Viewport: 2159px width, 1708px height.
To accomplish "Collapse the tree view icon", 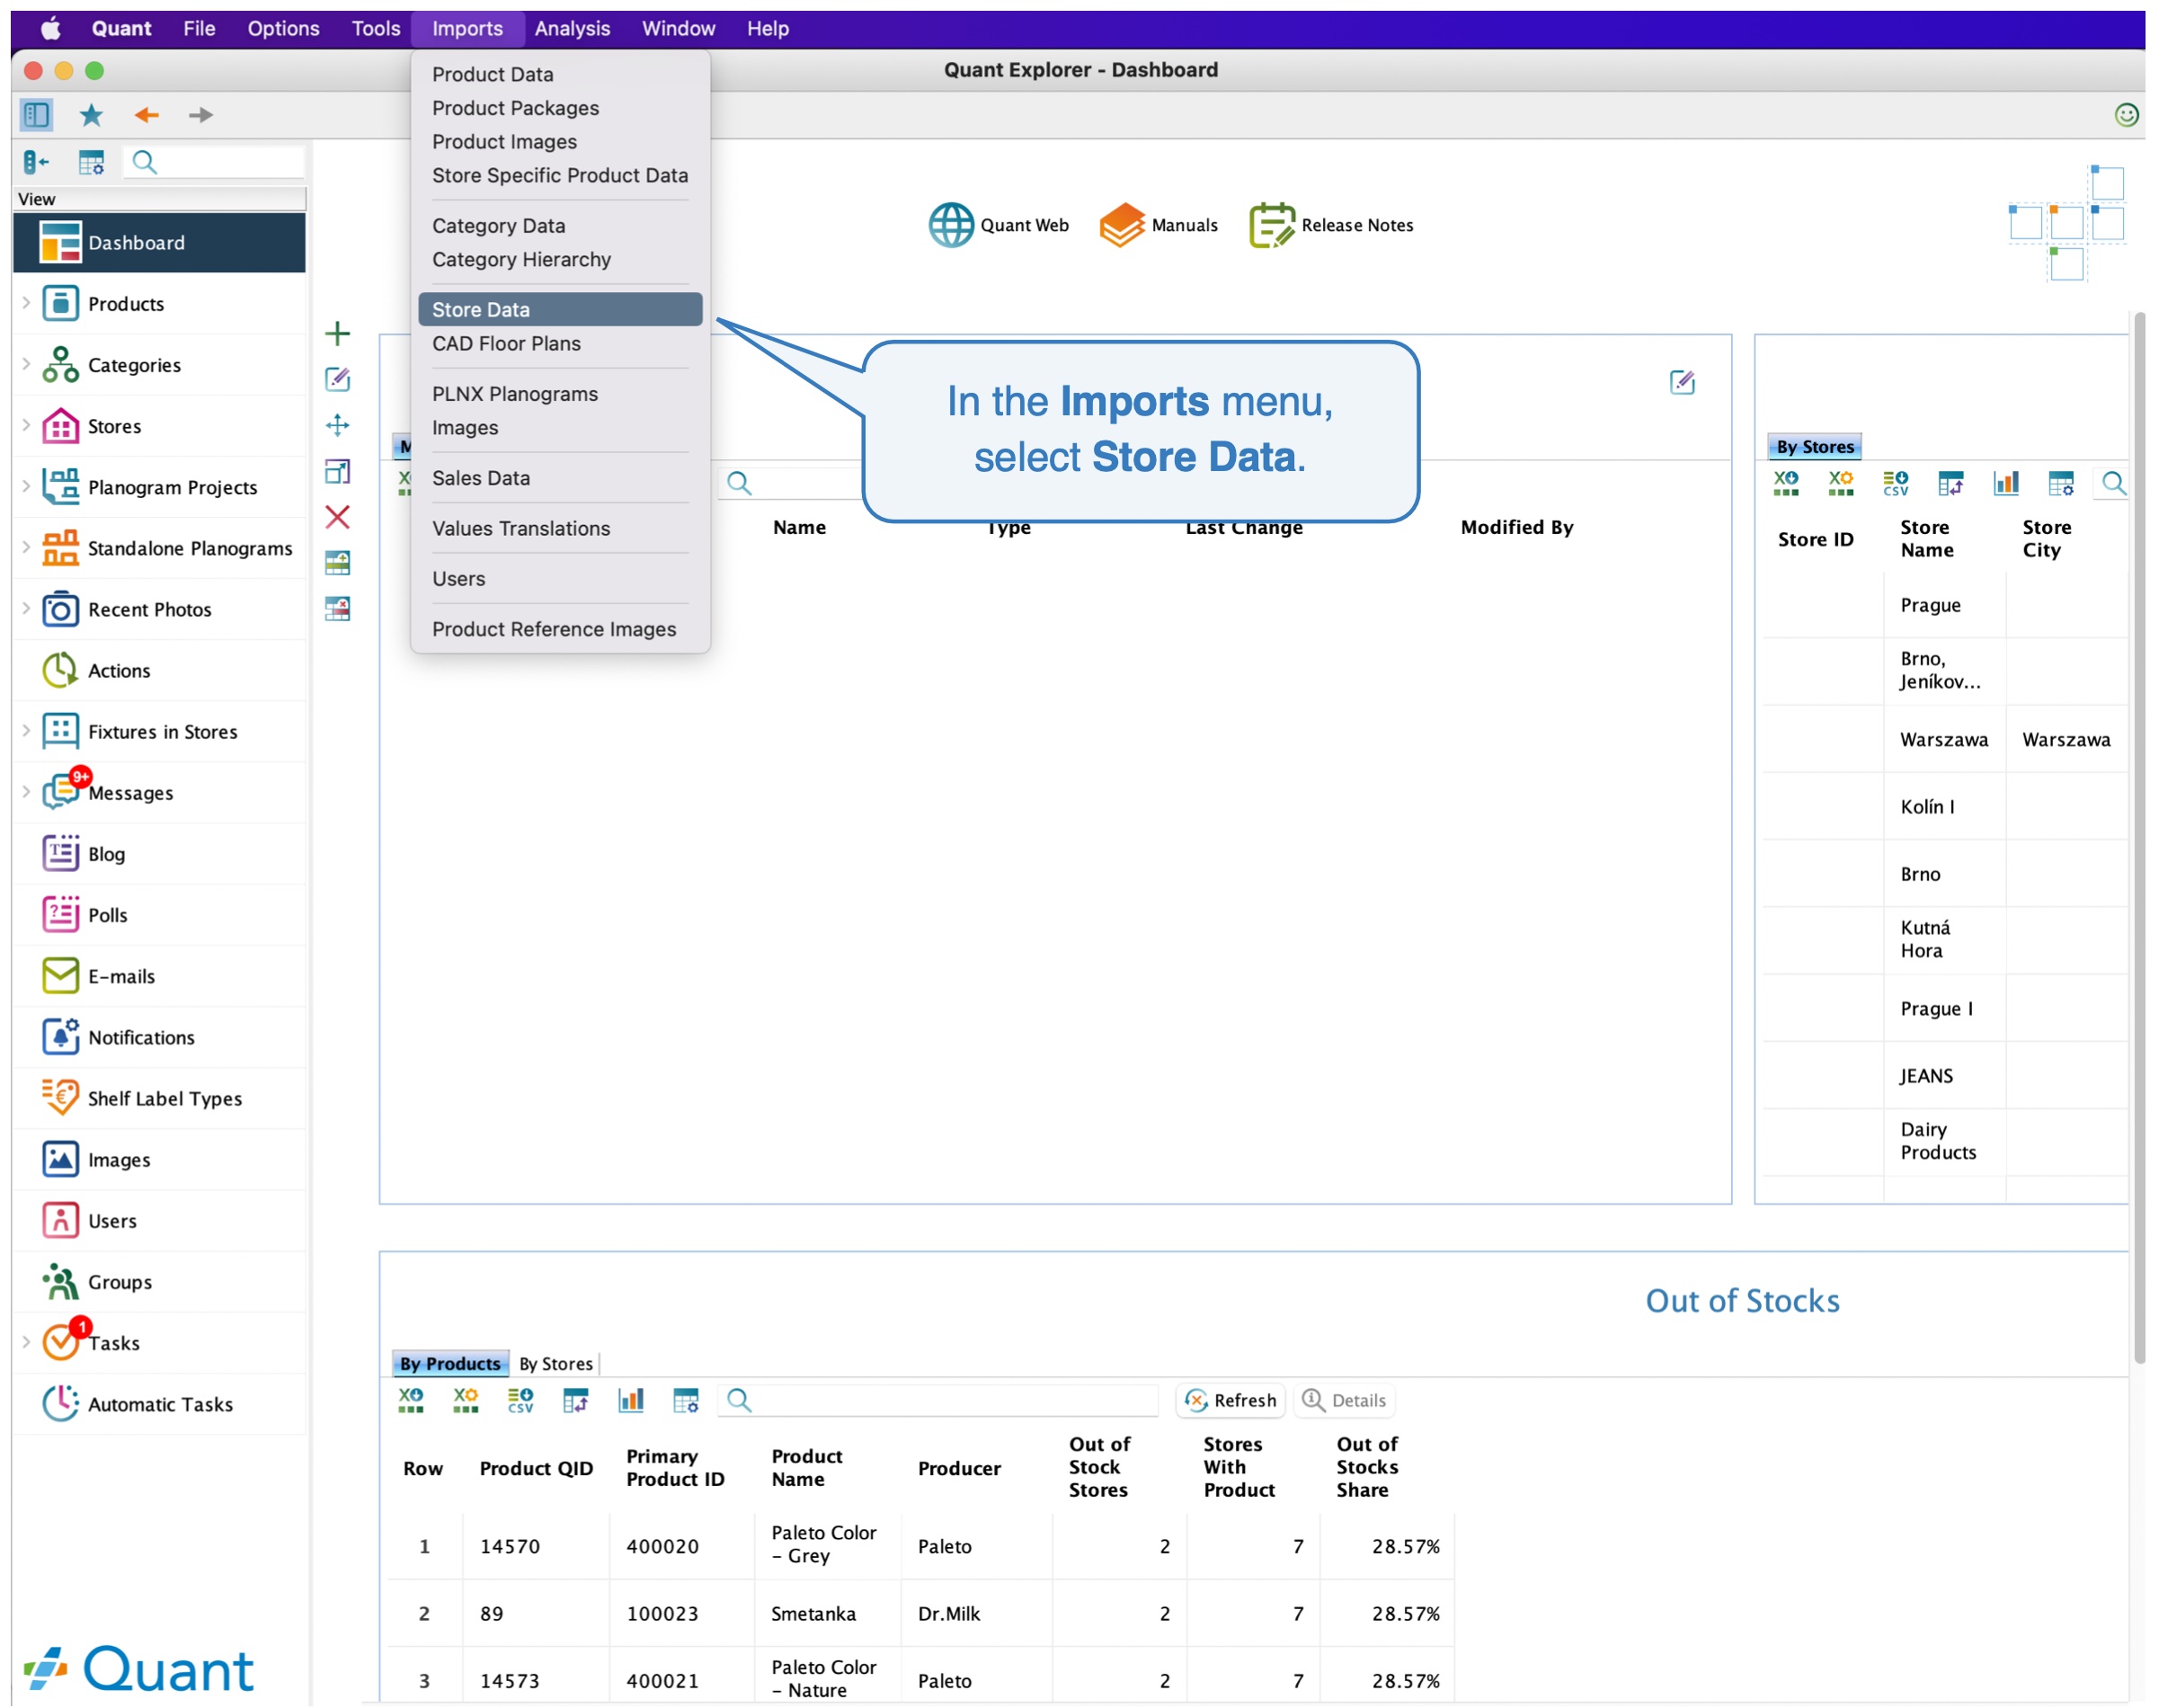I will pyautogui.click(x=36, y=162).
